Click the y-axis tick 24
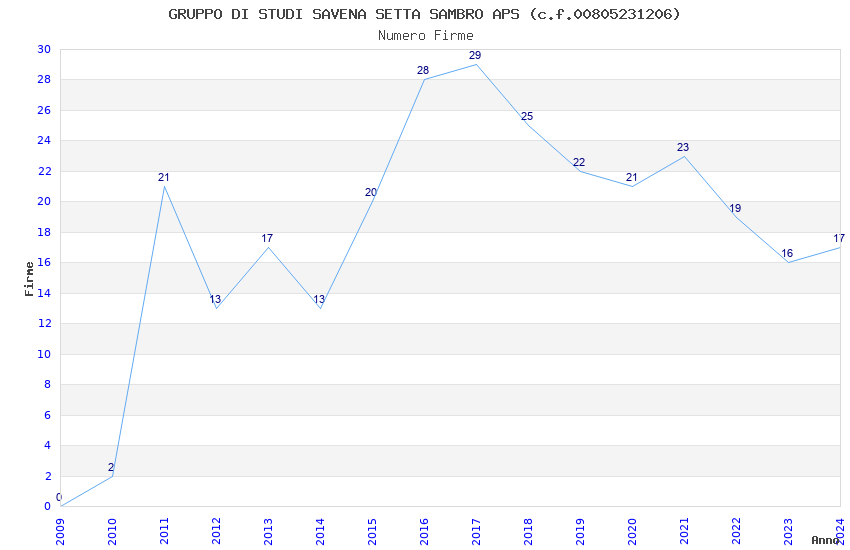Viewport: 850px width, 550px height. 44,140
